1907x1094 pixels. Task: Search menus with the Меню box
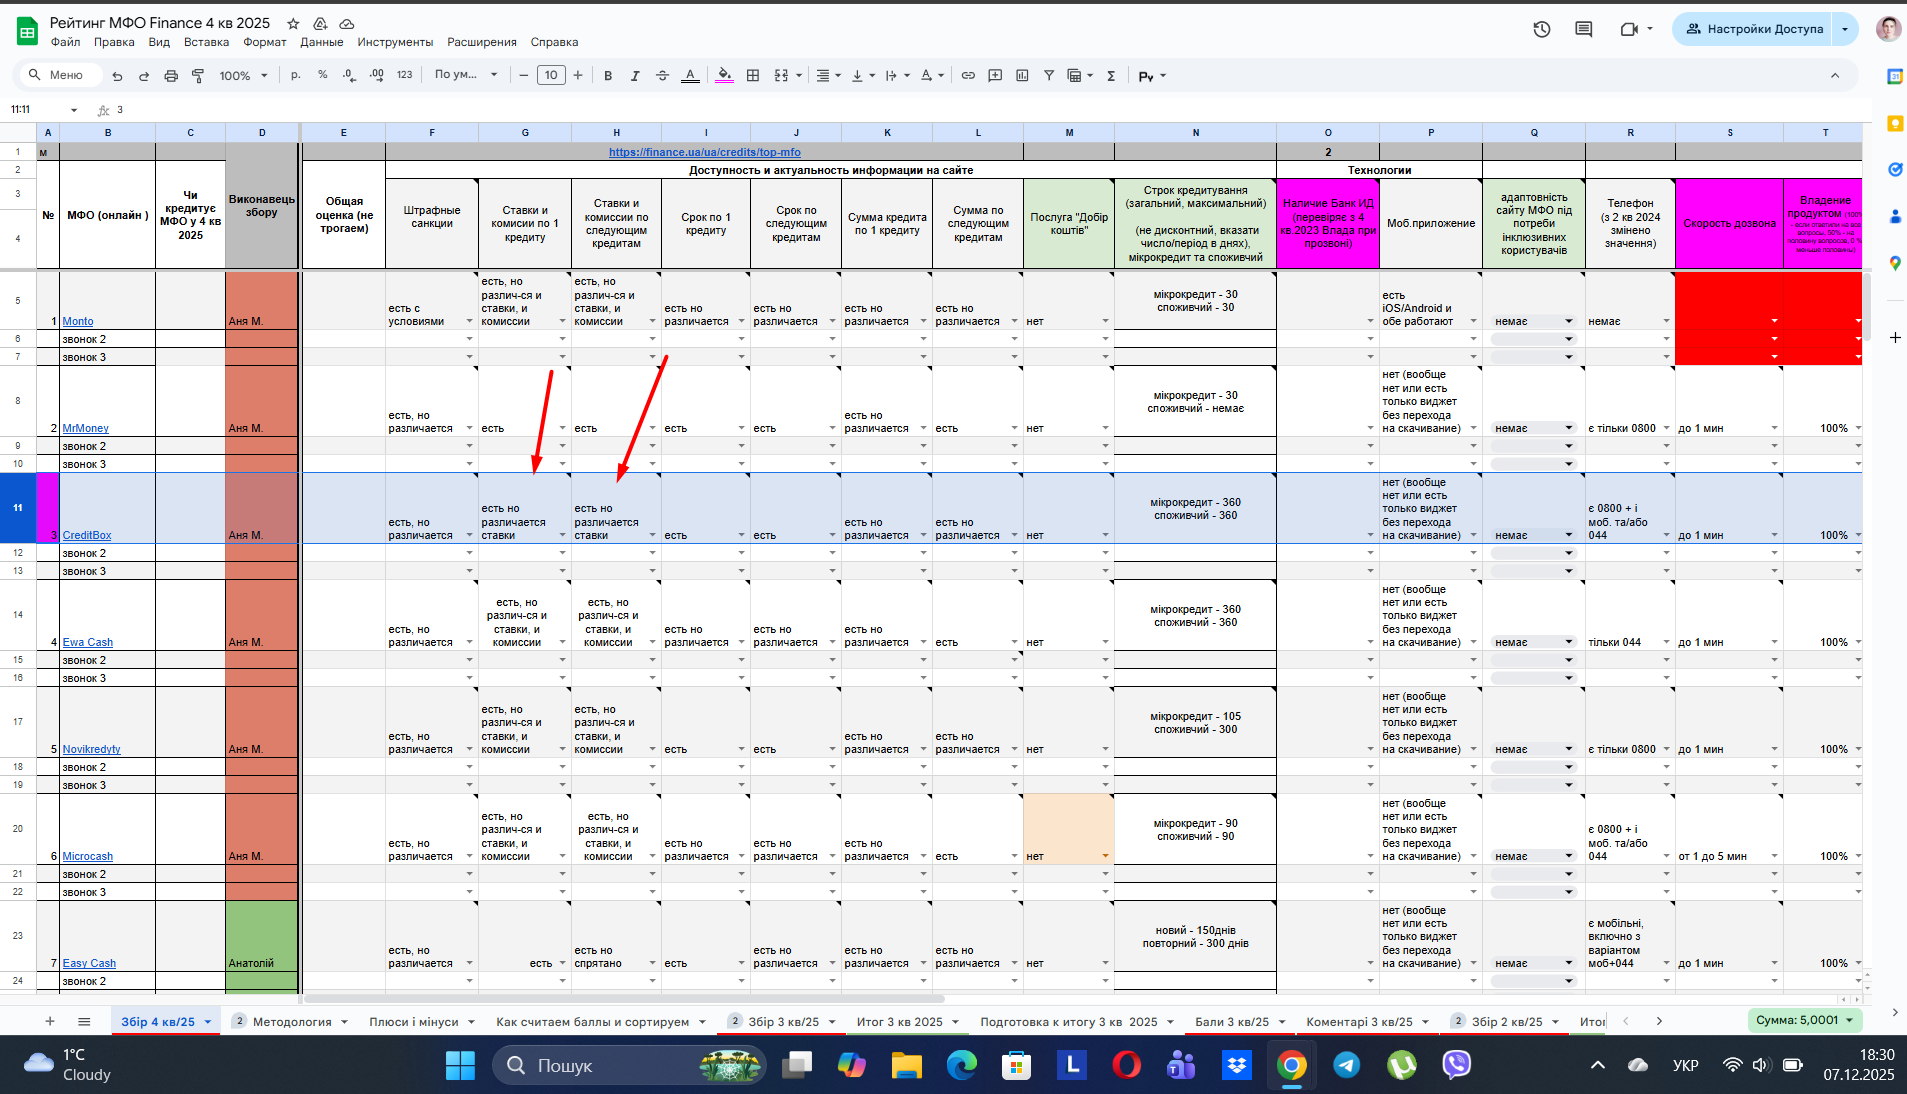60,75
